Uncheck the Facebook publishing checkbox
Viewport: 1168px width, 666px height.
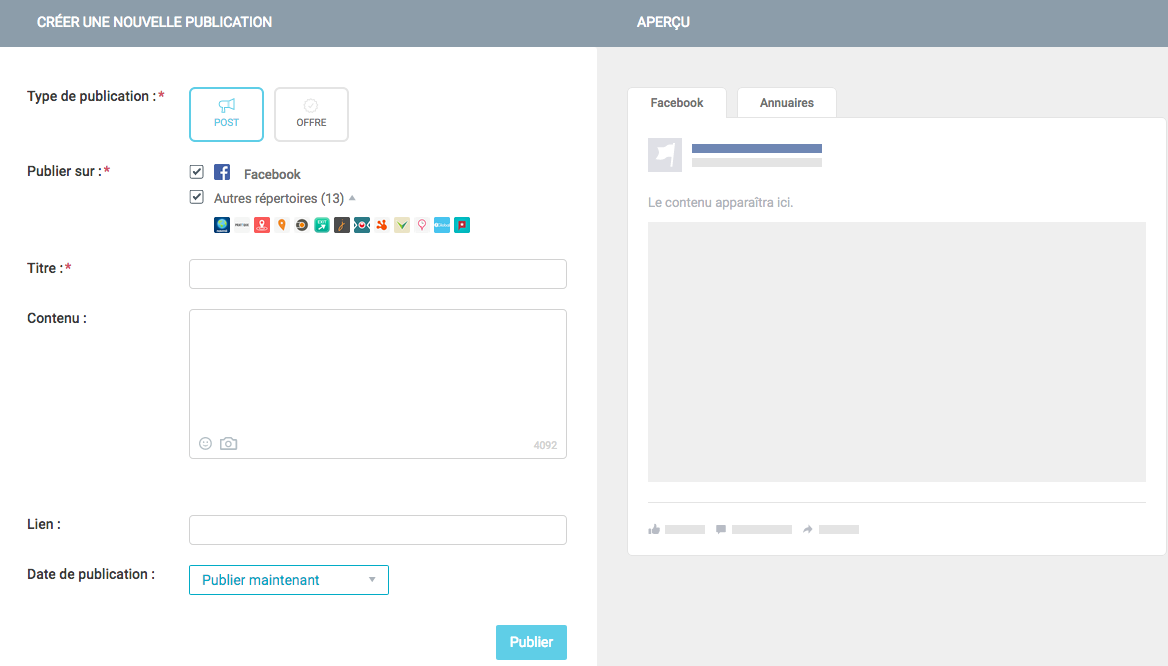point(197,171)
